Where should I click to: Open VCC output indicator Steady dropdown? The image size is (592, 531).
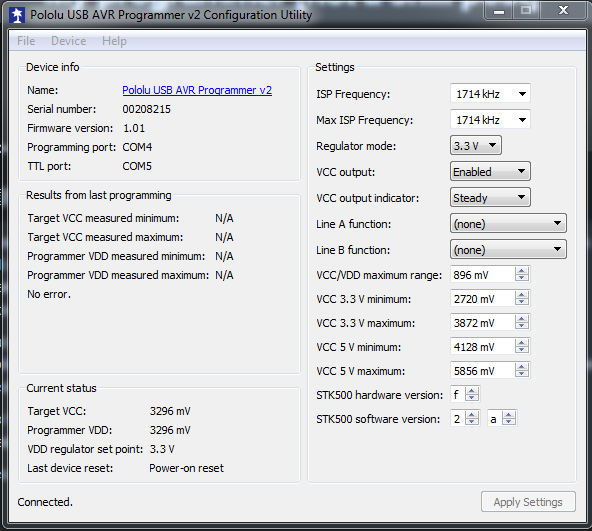(x=490, y=198)
